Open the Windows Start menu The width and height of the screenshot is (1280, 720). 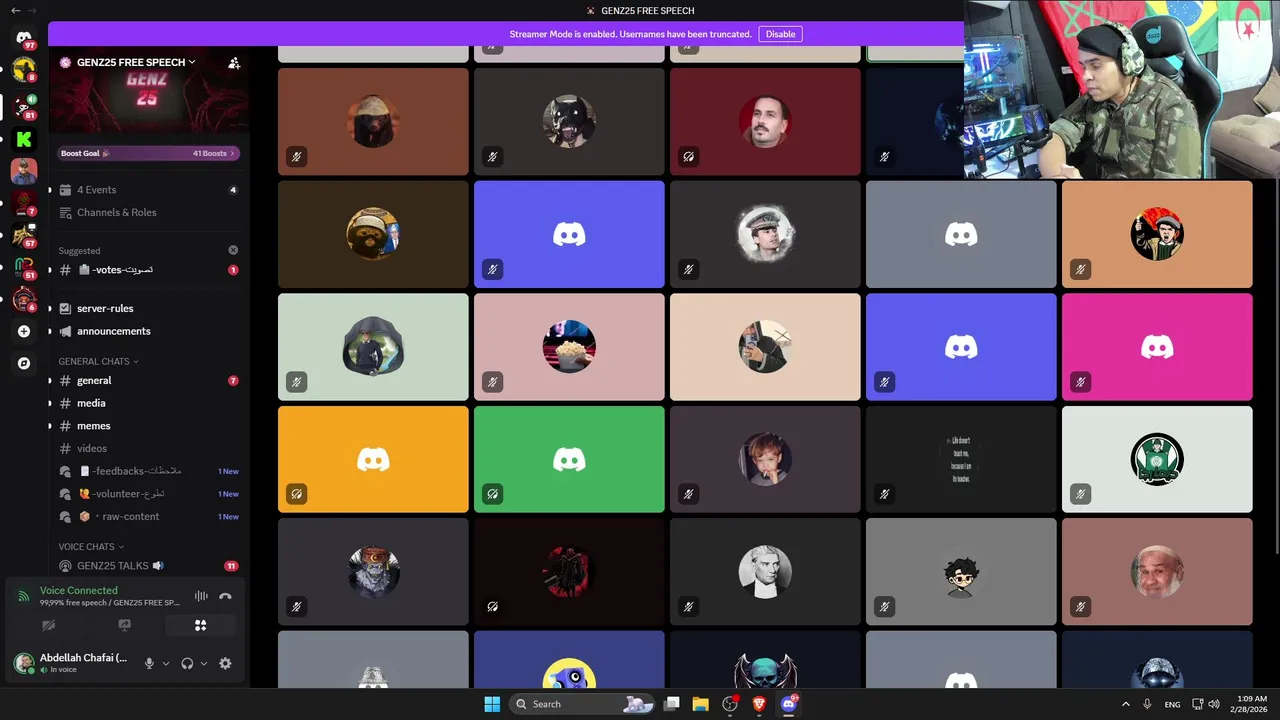pos(492,704)
